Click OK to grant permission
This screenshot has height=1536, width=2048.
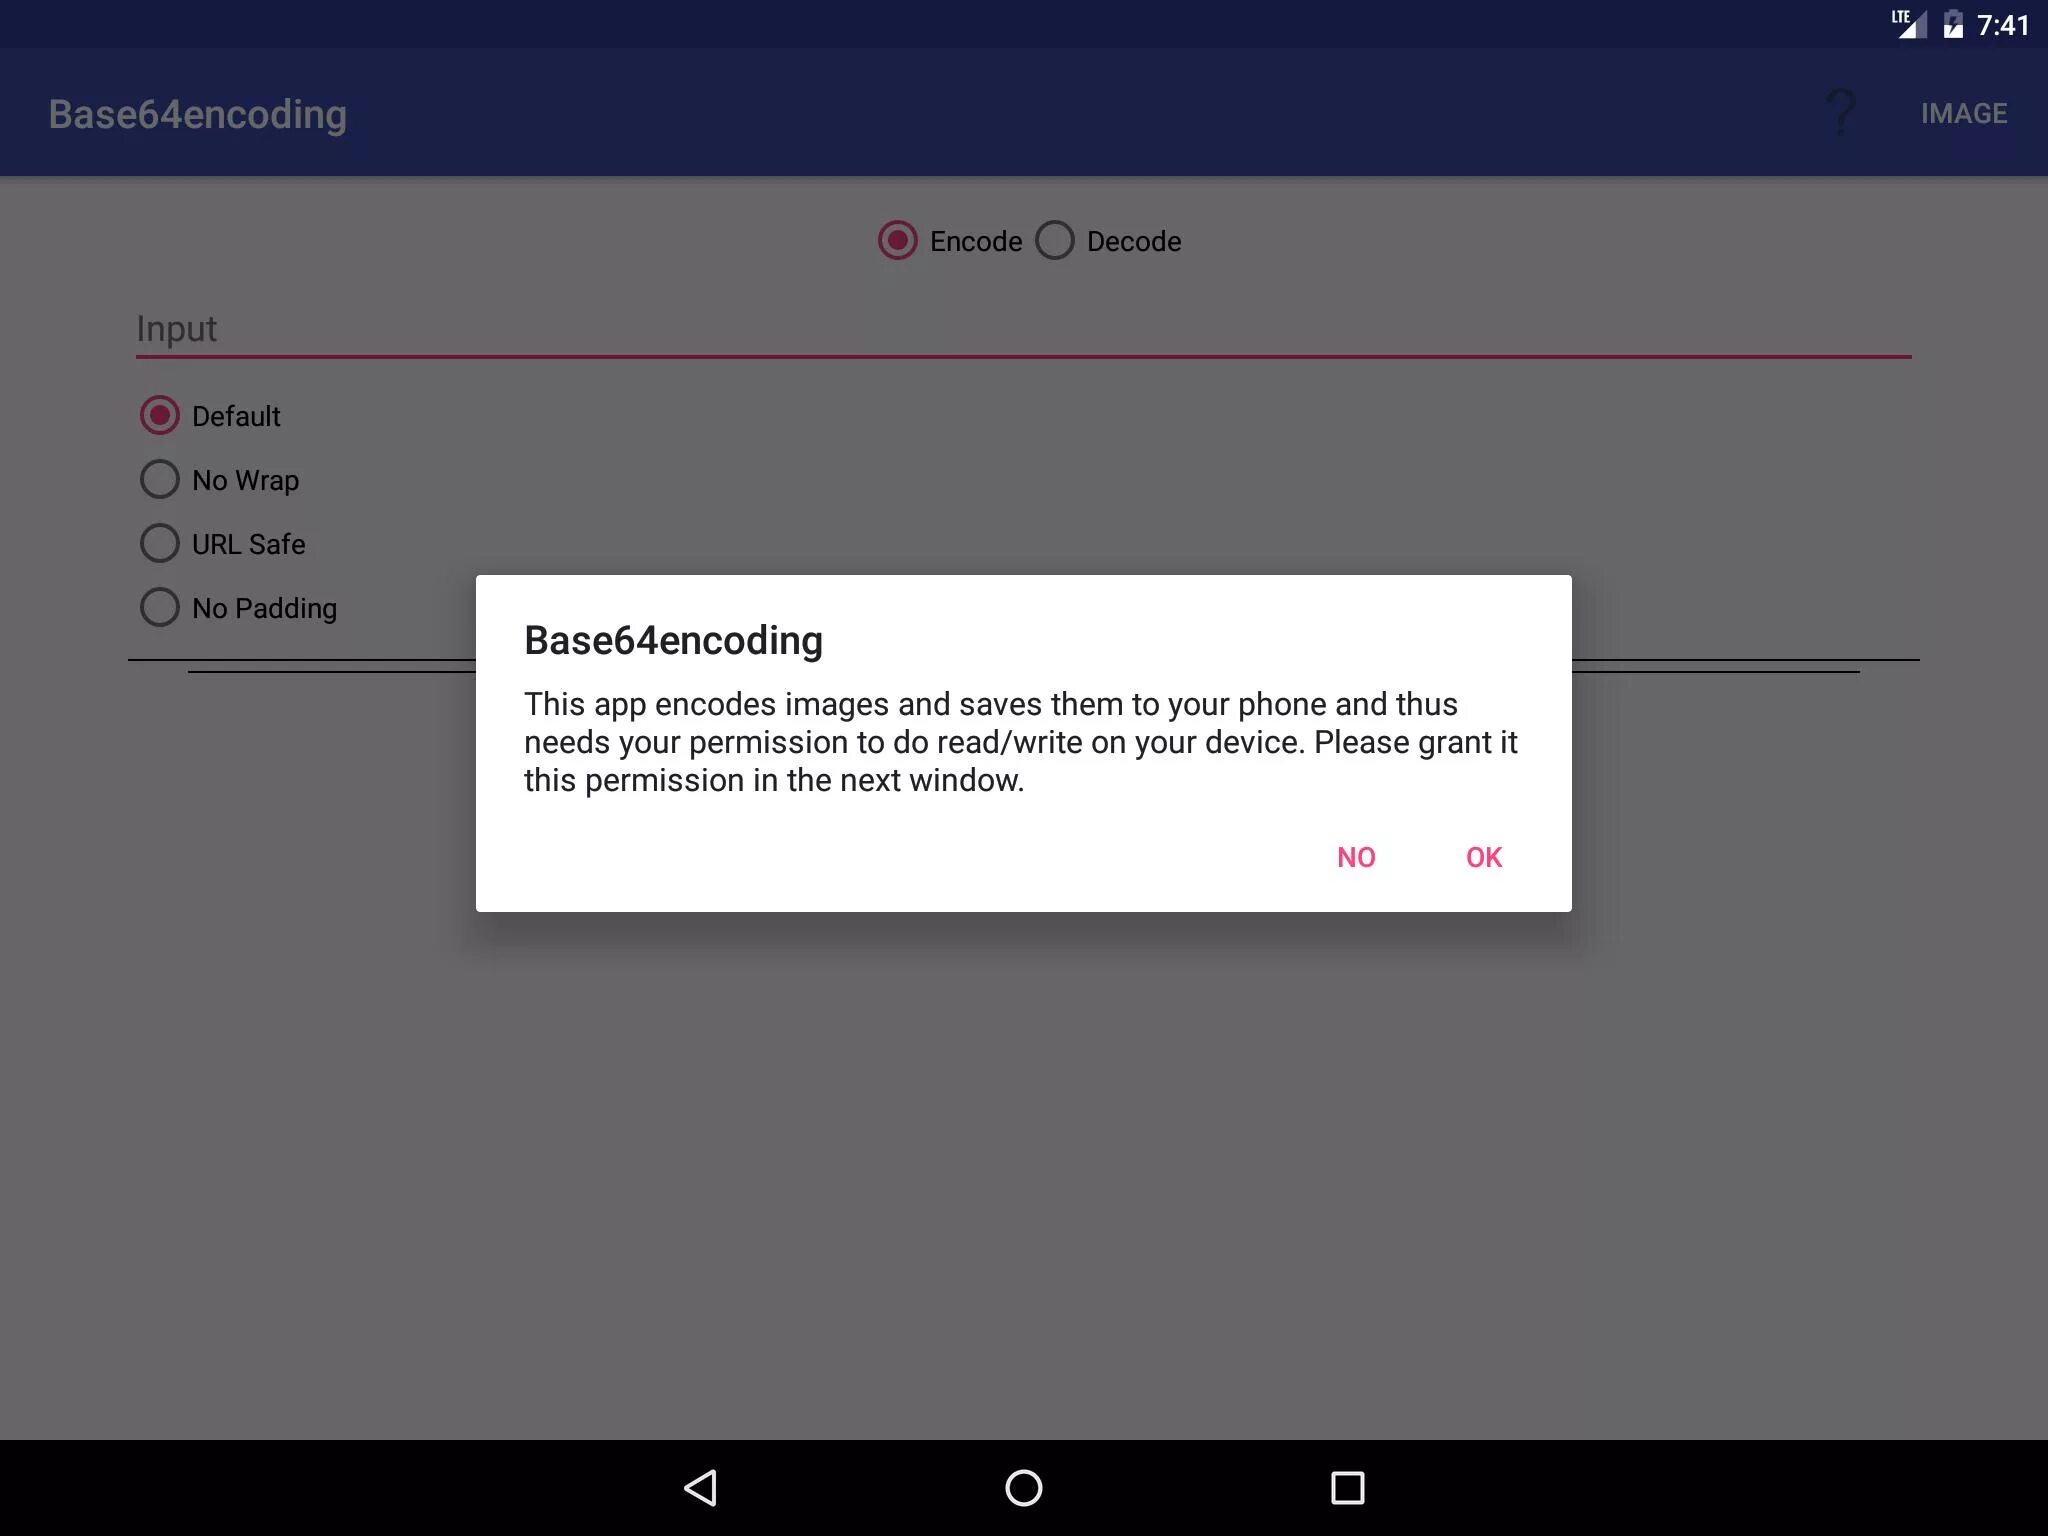(1480, 857)
